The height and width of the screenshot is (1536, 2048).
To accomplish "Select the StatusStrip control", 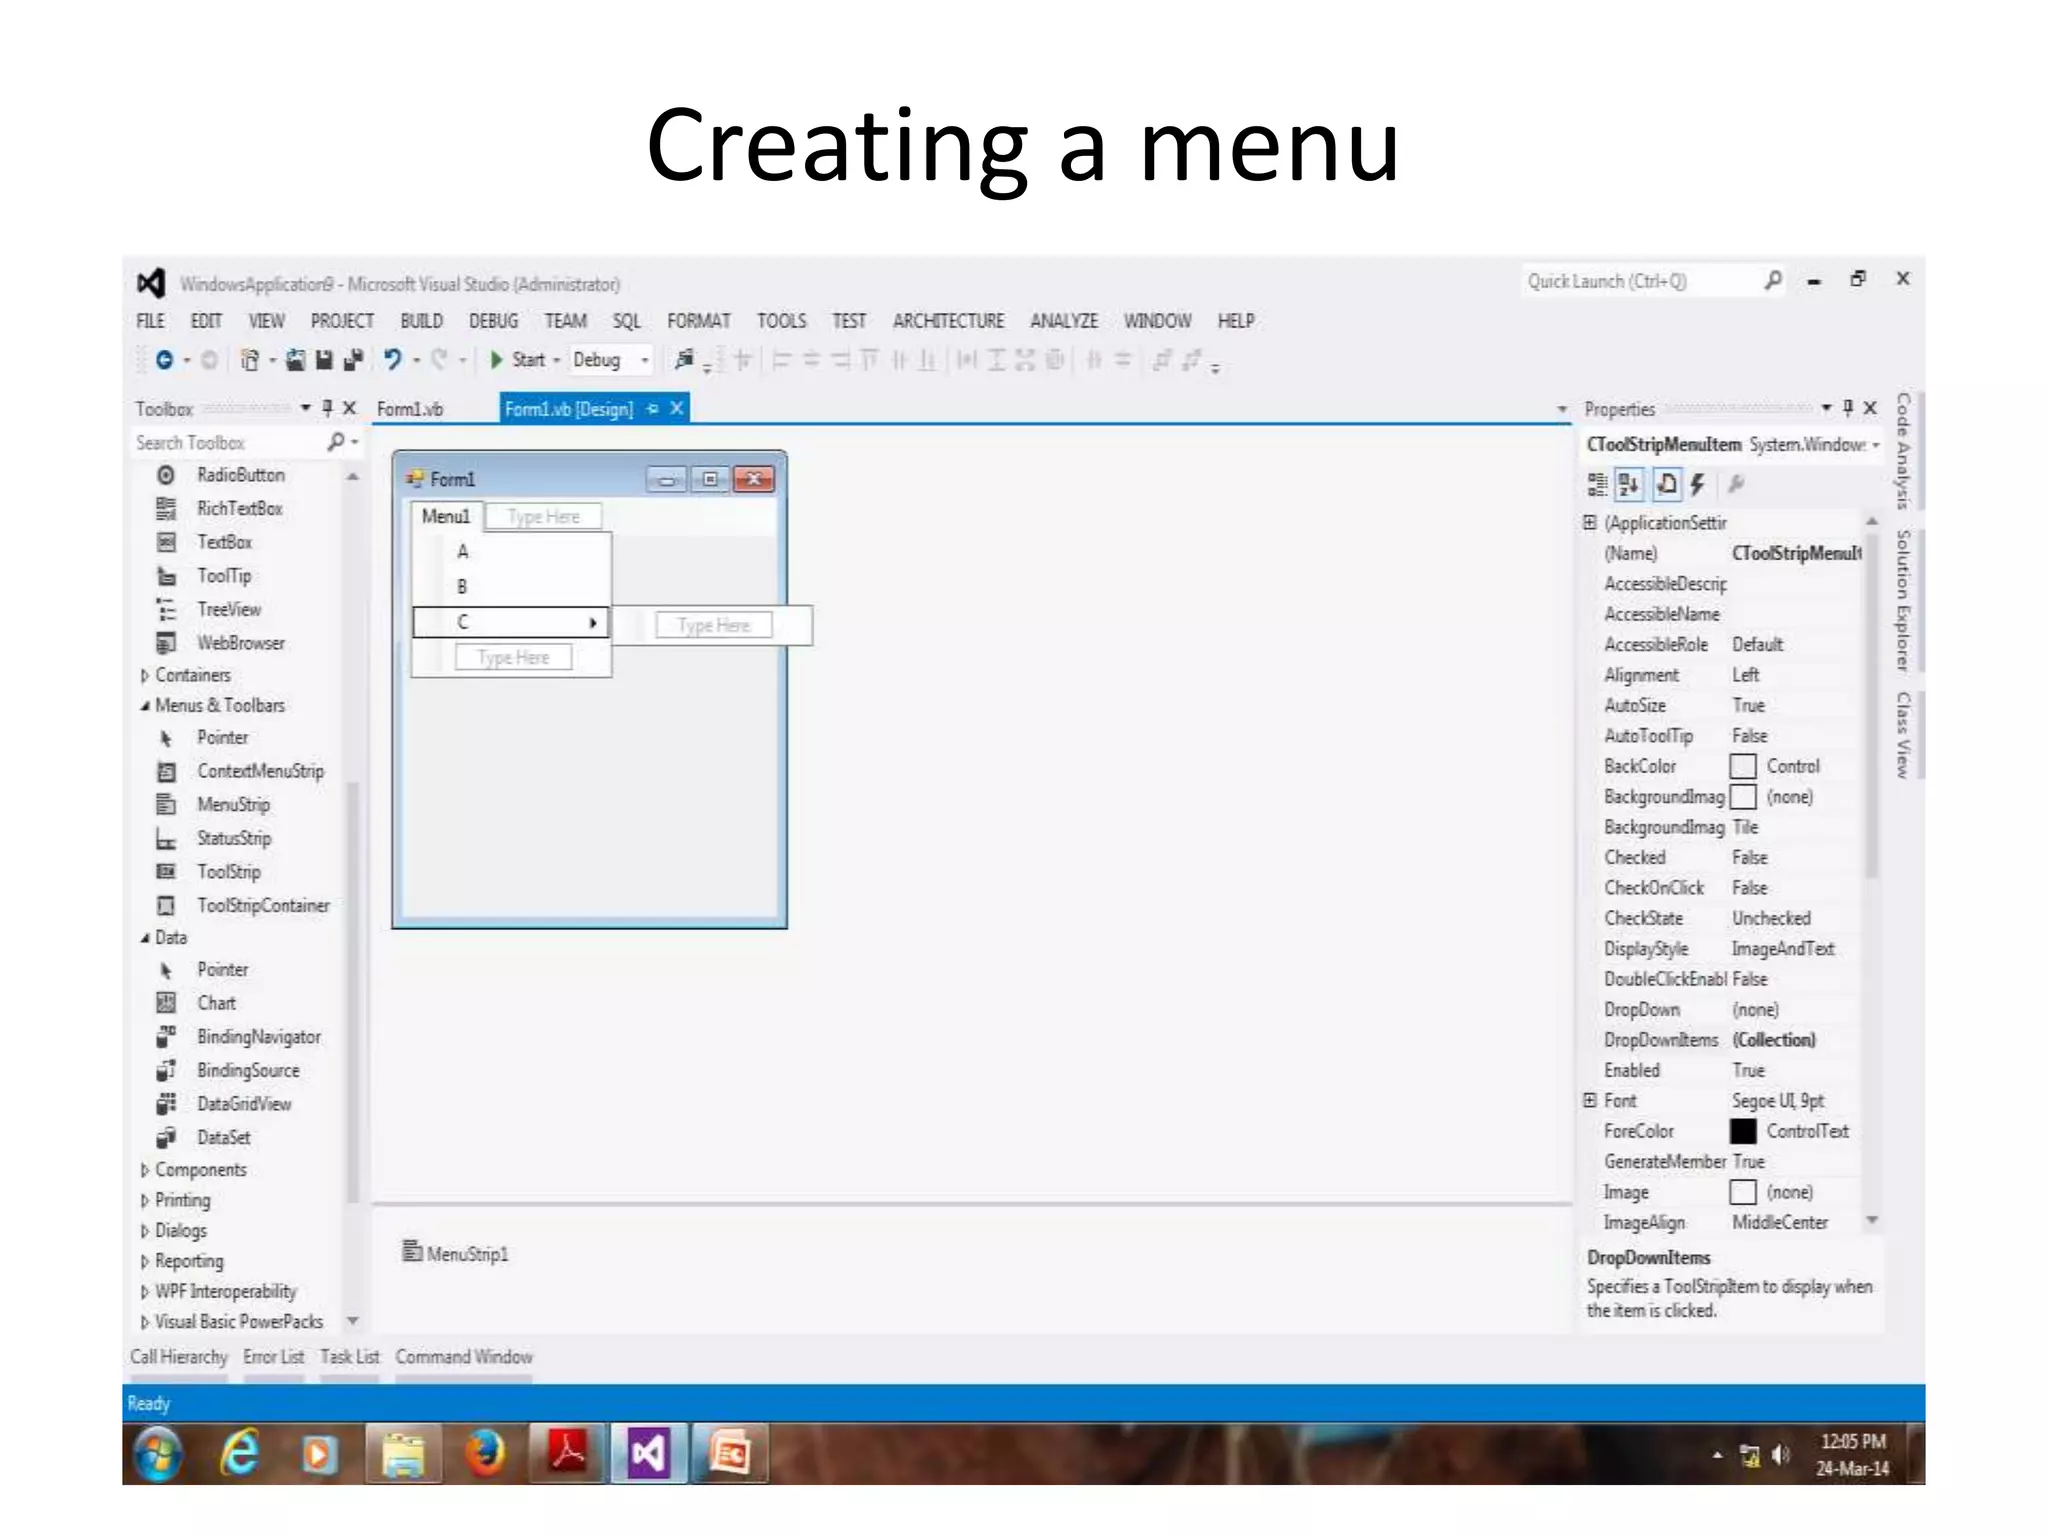I will pyautogui.click(x=234, y=838).
